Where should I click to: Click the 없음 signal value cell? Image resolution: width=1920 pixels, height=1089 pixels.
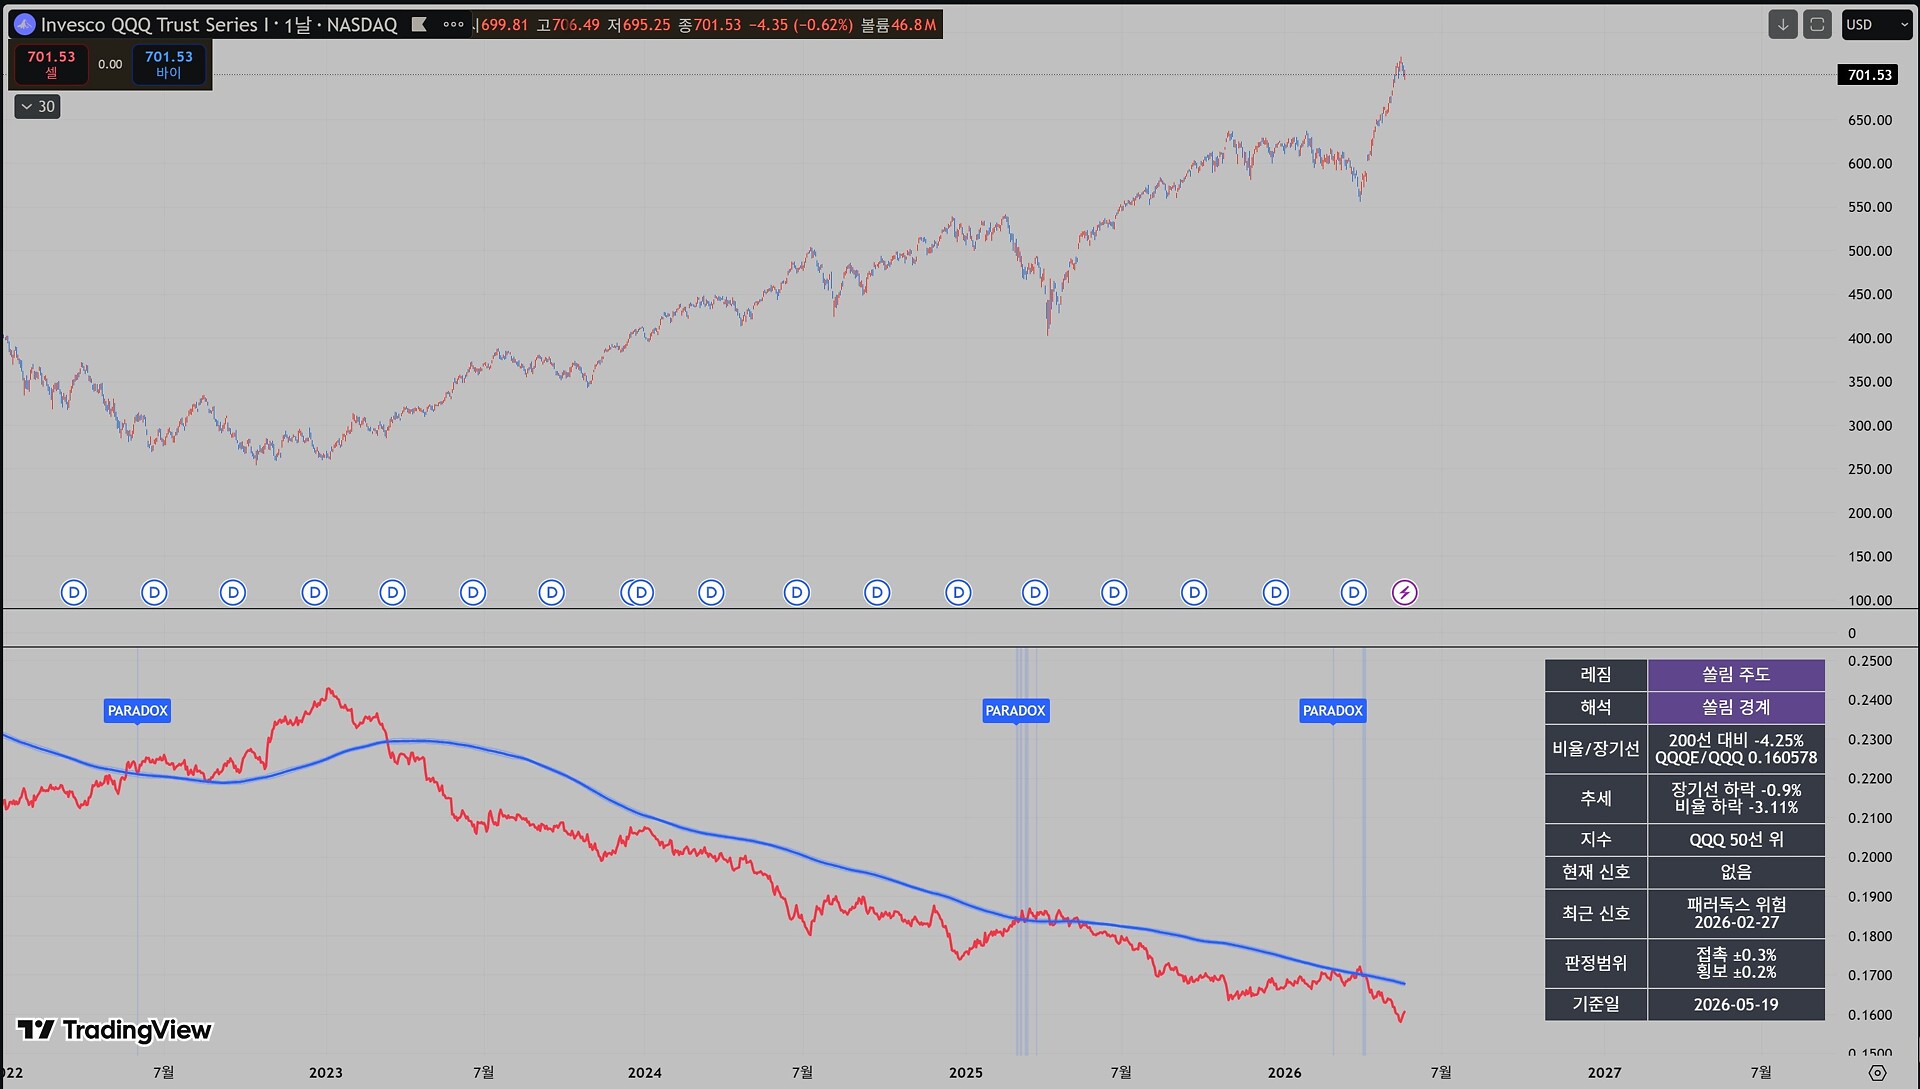1736,872
